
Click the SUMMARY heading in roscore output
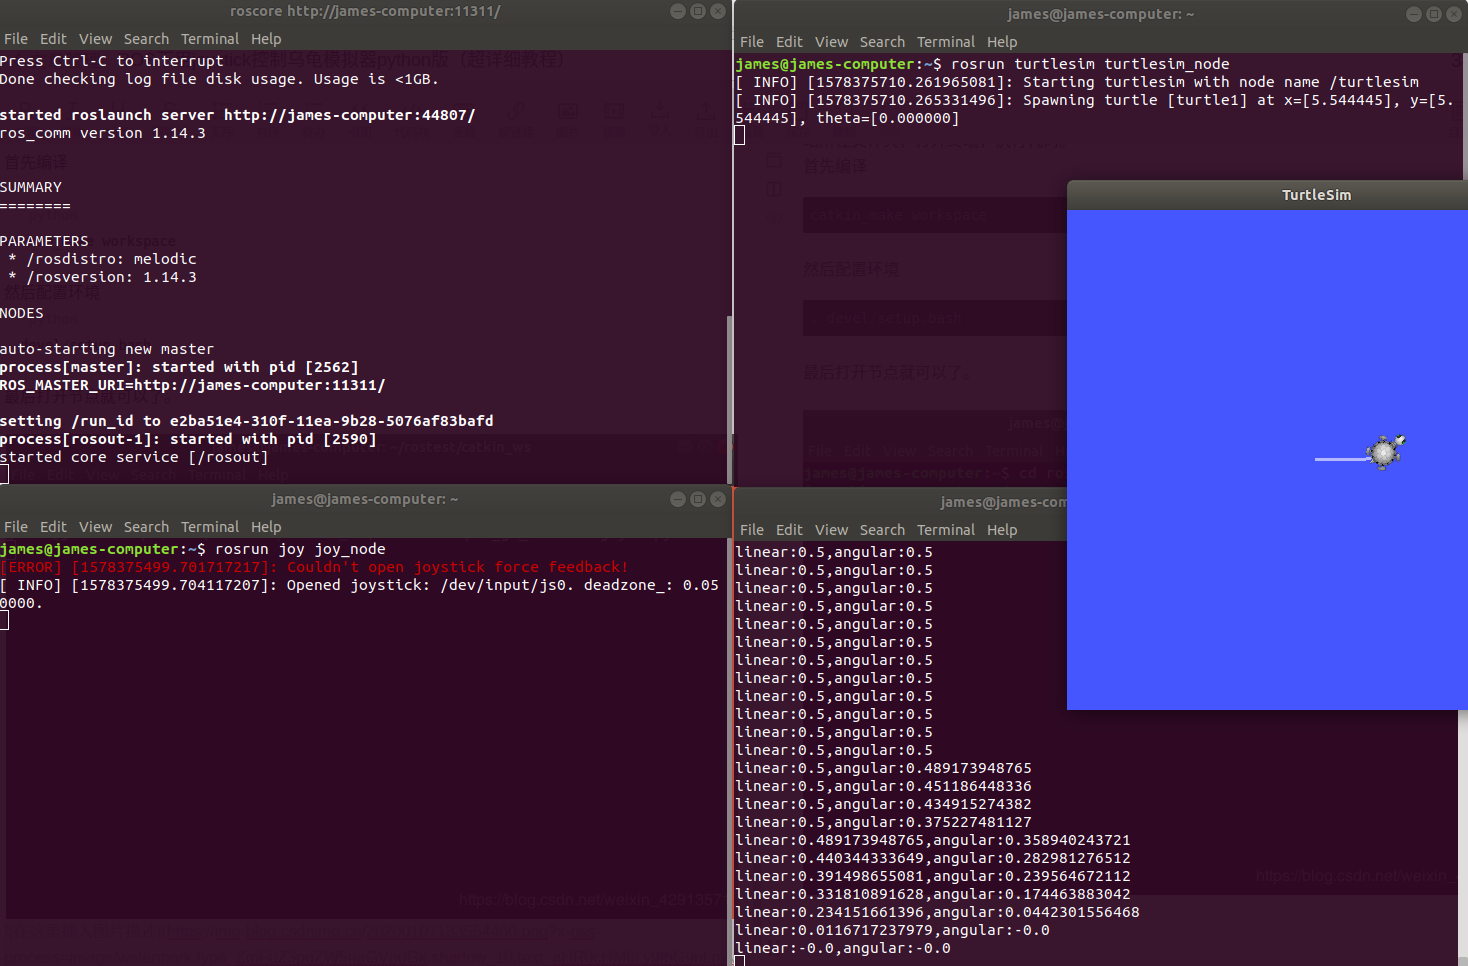point(31,187)
